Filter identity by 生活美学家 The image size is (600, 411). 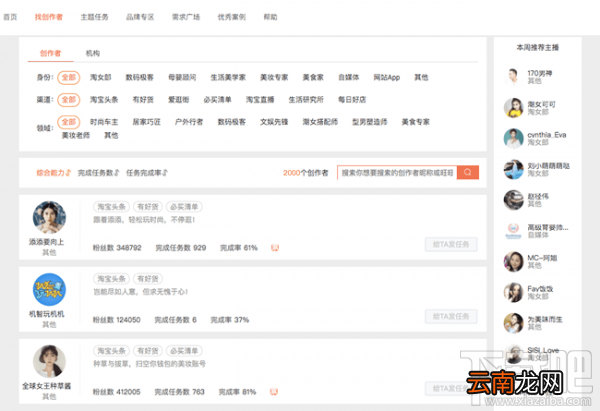click(228, 77)
